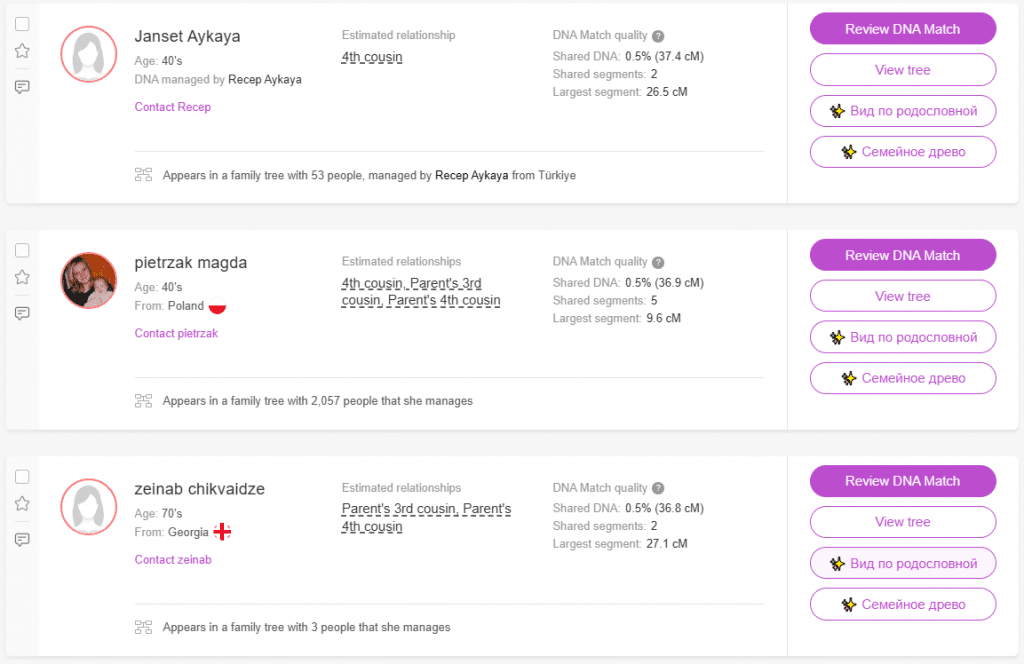The image size is (1024, 664).
Task: Select the Janset Aykaya match checkbox
Action: 22,24
